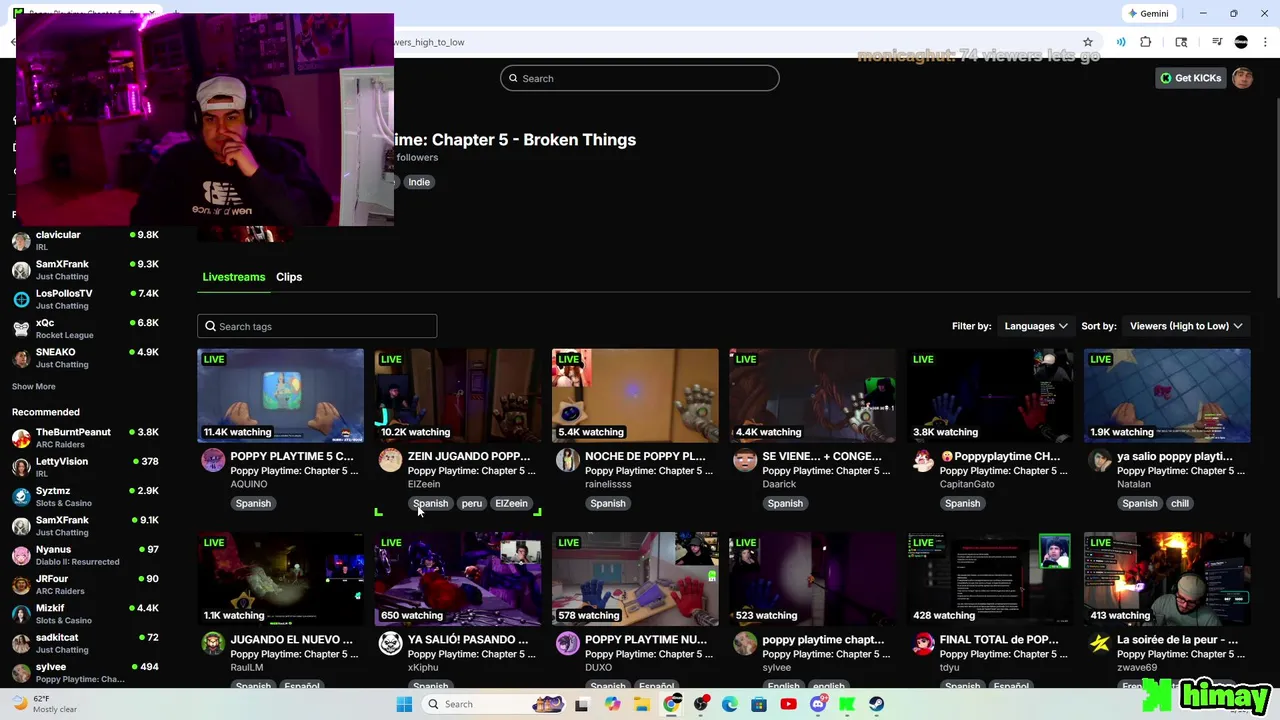The image size is (1280, 720).
Task: Expand the Show more following list
Action: pos(34,386)
